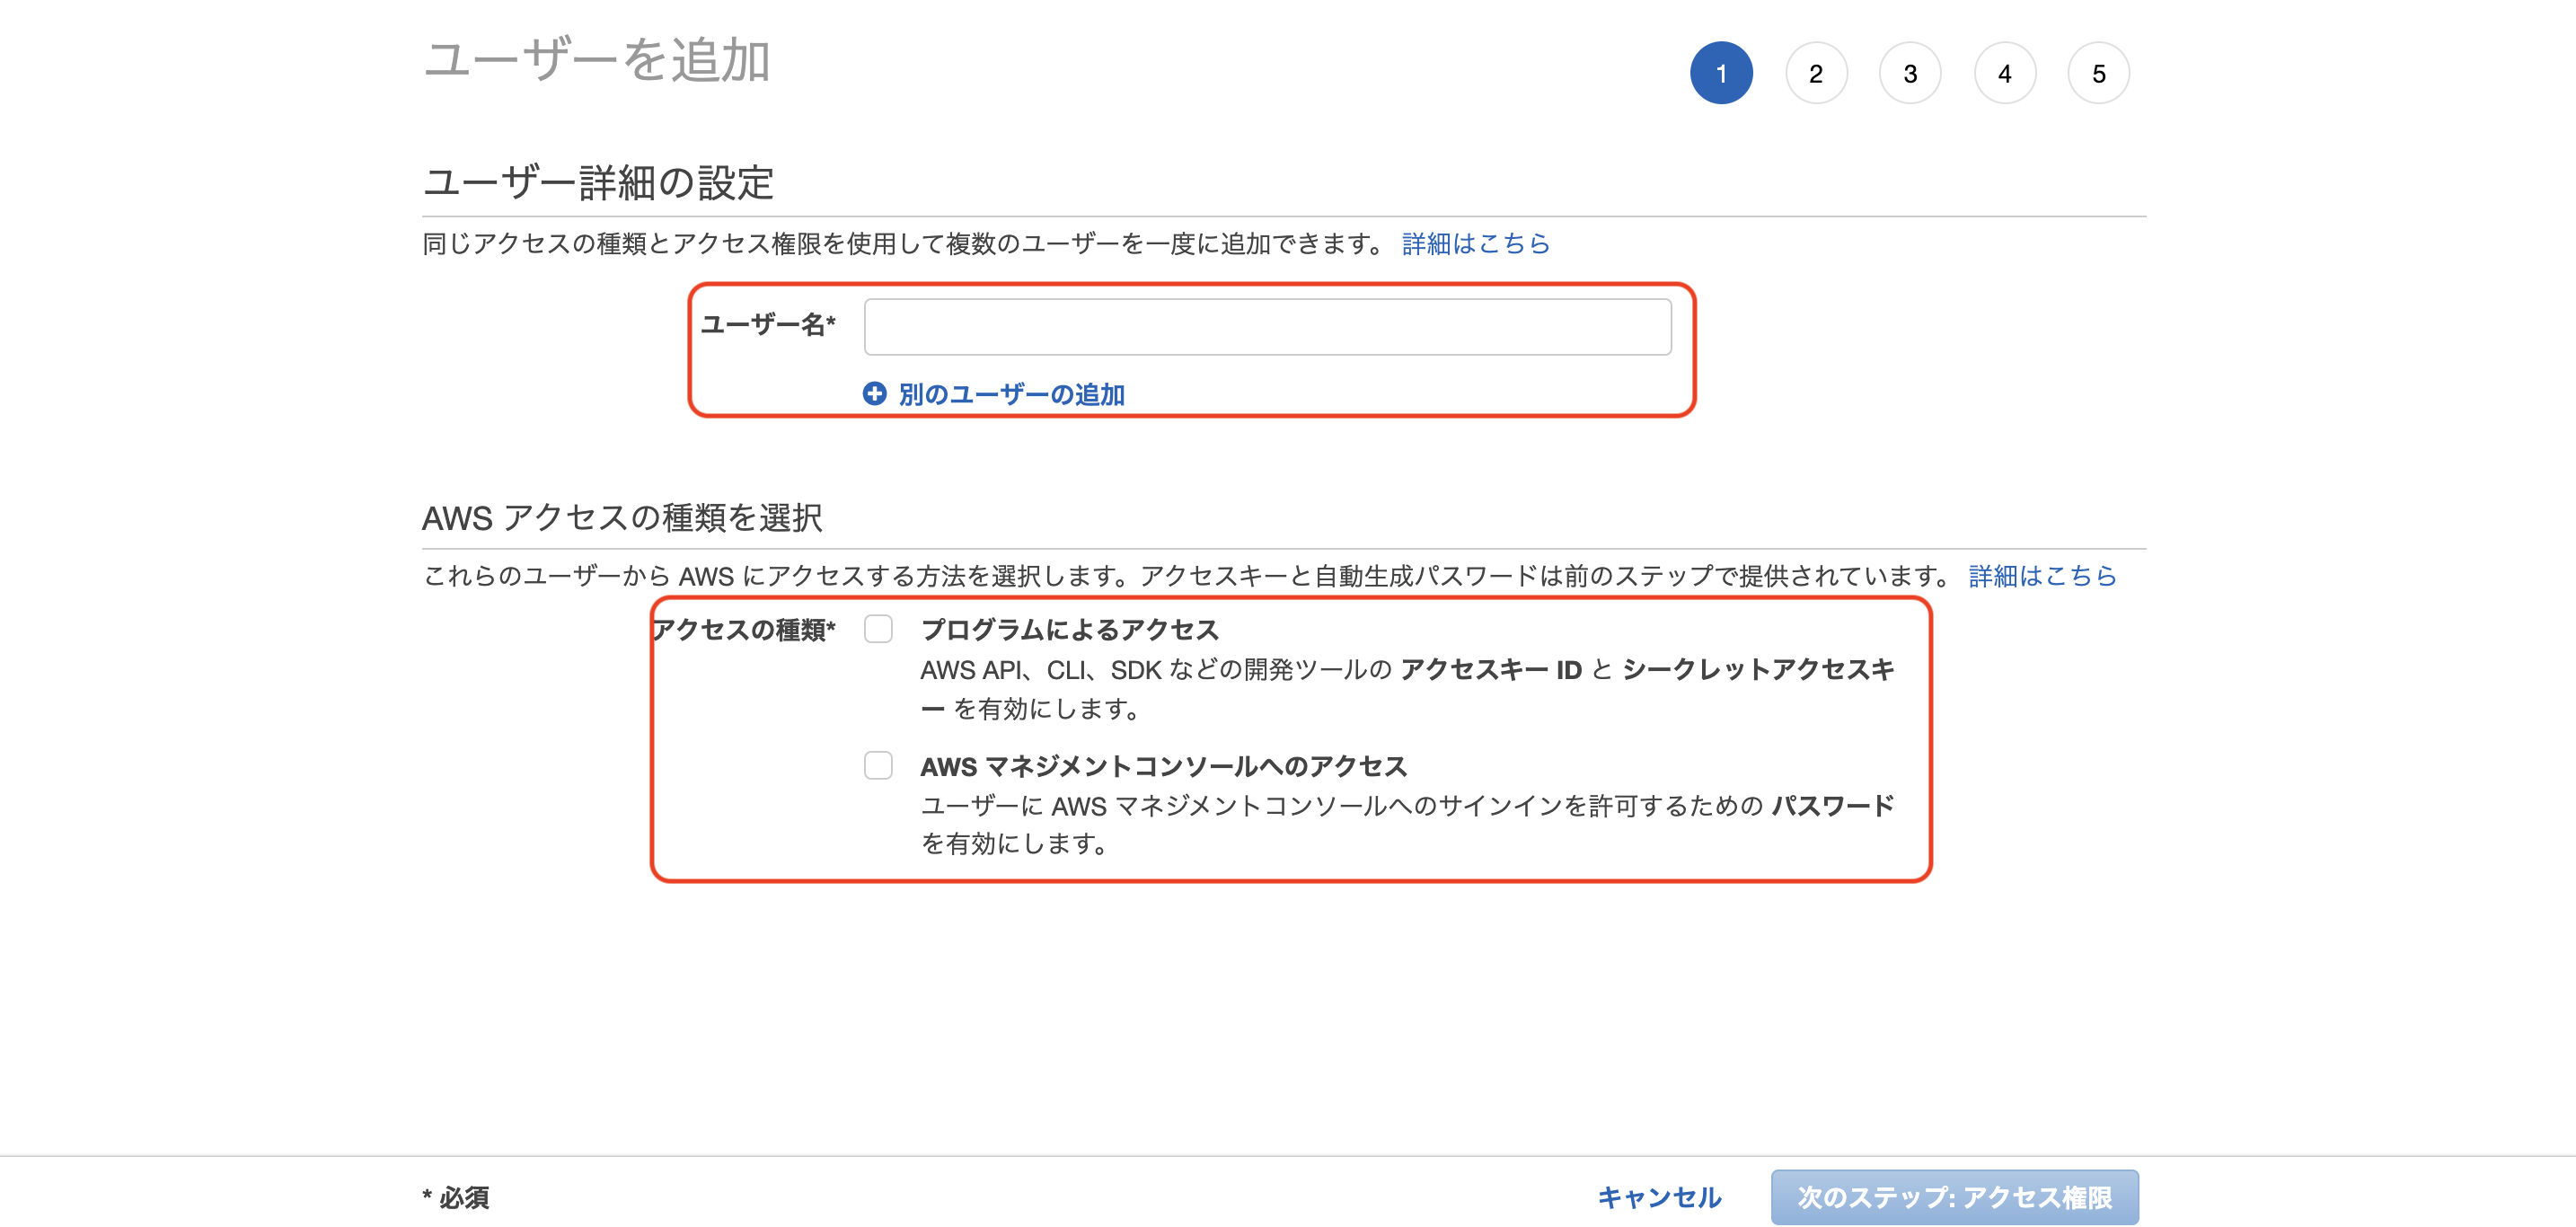Select step 1 in wizard progress
Viewport: 2576px width, 1227px height.
tap(1720, 73)
